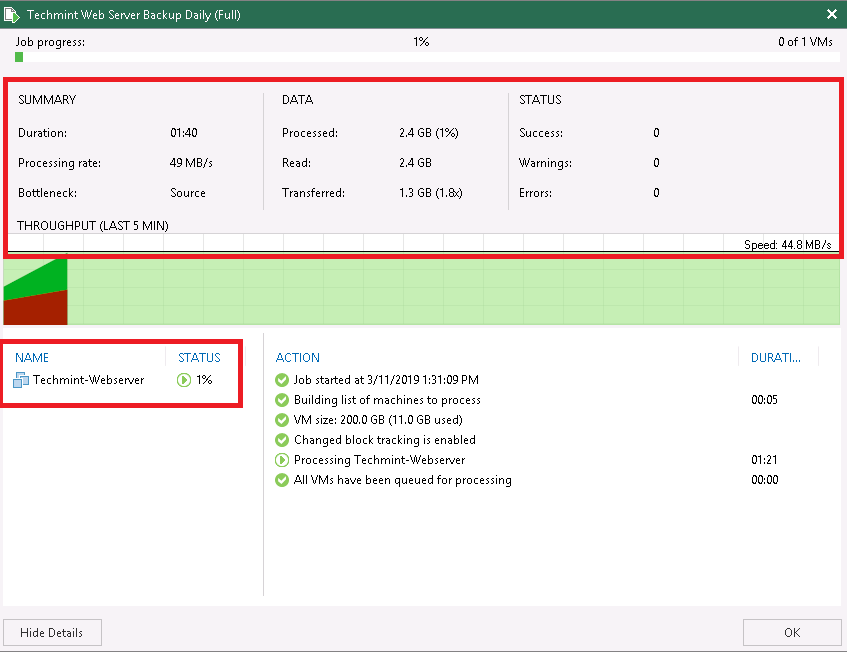Image resolution: width=847 pixels, height=652 pixels.
Task: Click the green progress icon beside 1% status
Action: [186, 379]
